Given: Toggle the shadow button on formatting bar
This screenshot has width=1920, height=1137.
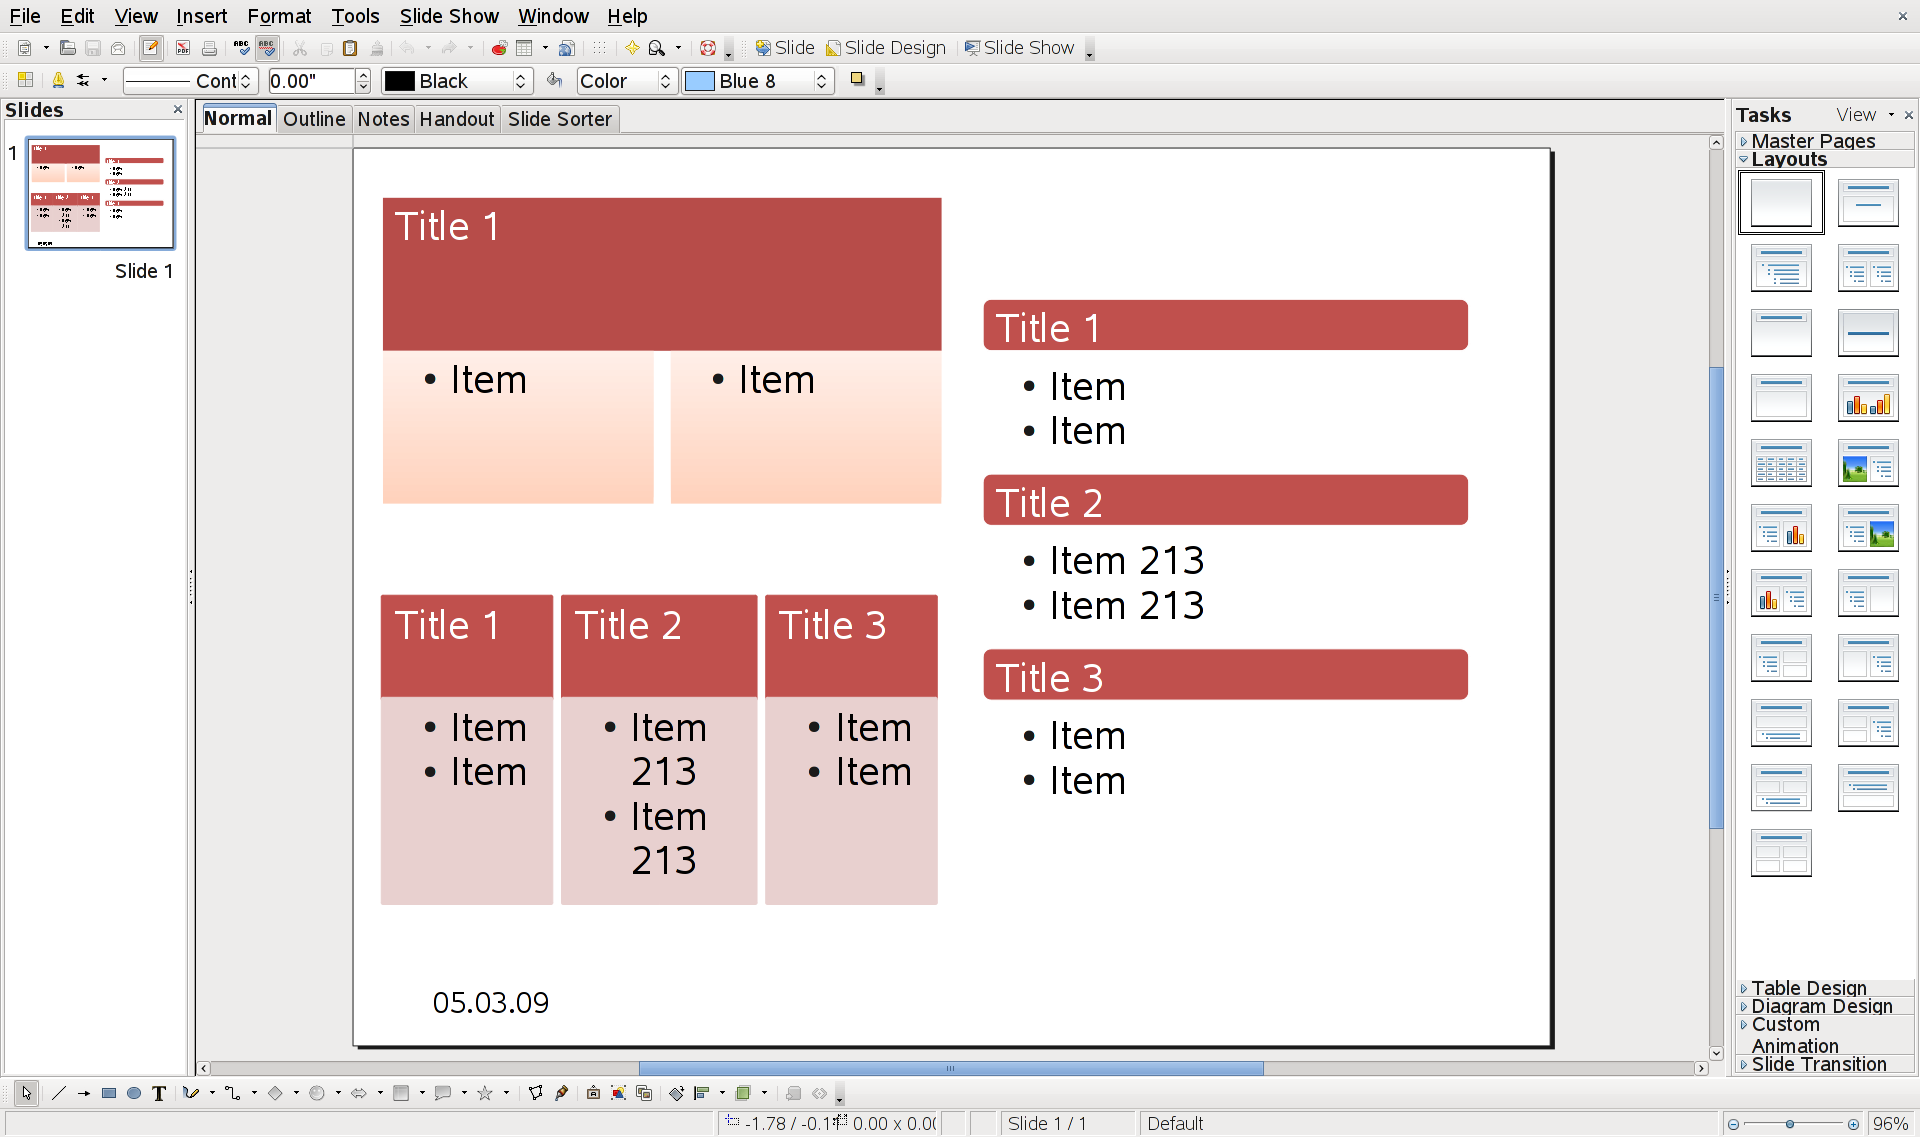Looking at the screenshot, I should coord(857,80).
